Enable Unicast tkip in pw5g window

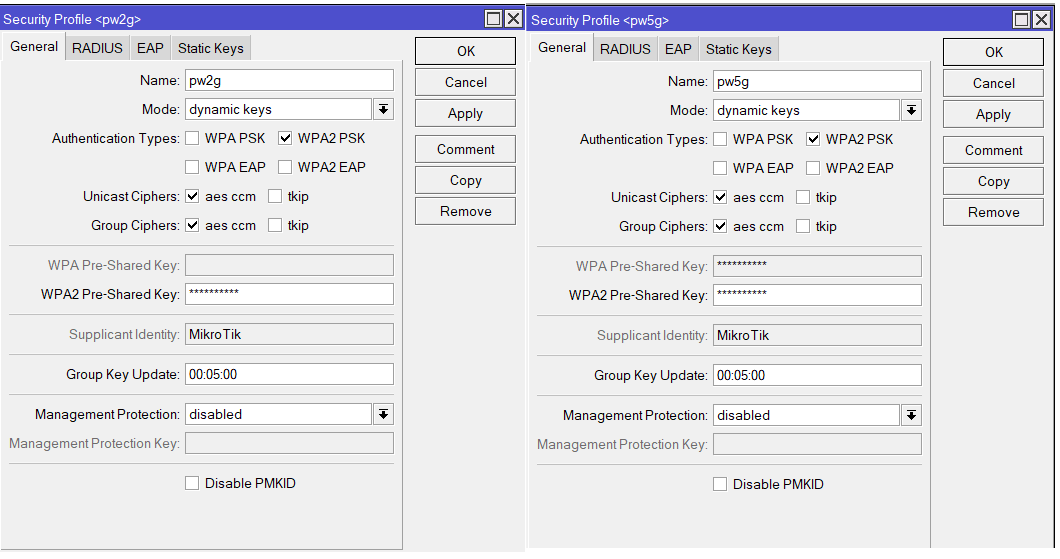click(802, 197)
